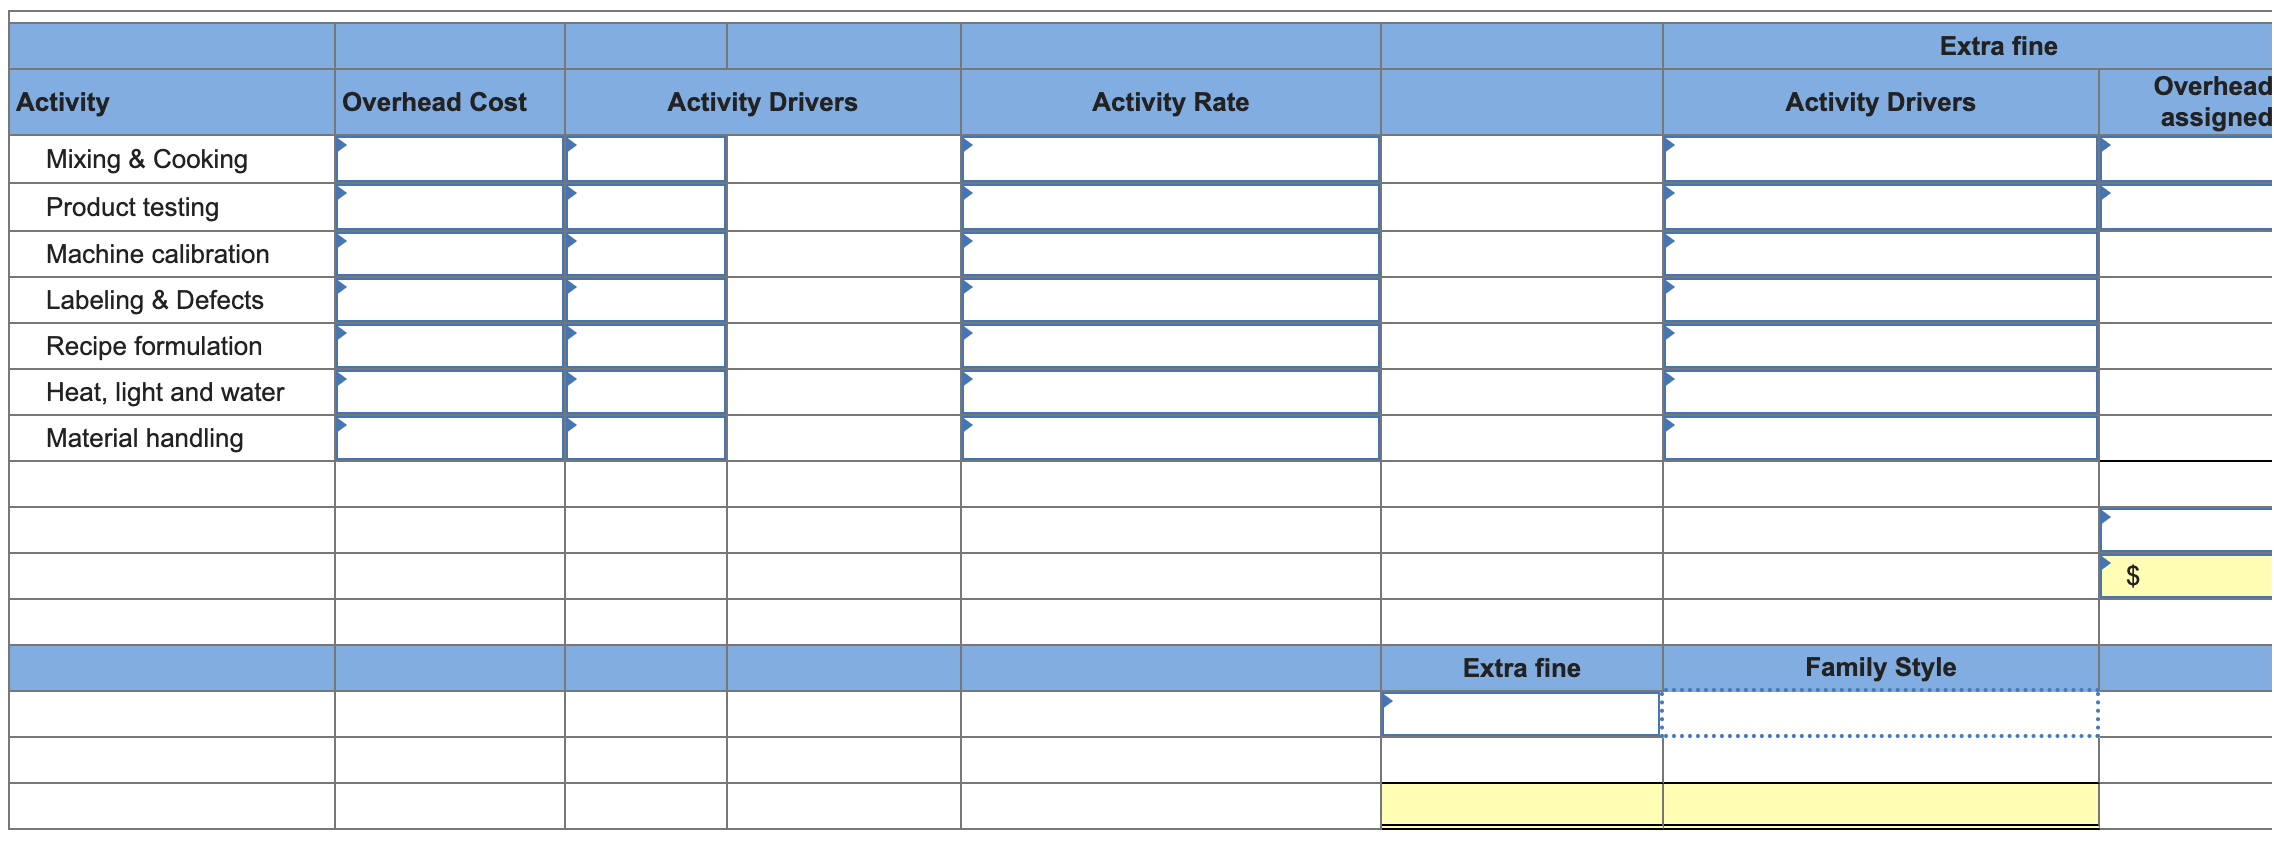Image resolution: width=2274 pixels, height=846 pixels.
Task: Select the yellow dollar total cell
Action: pyautogui.click(x=2187, y=576)
